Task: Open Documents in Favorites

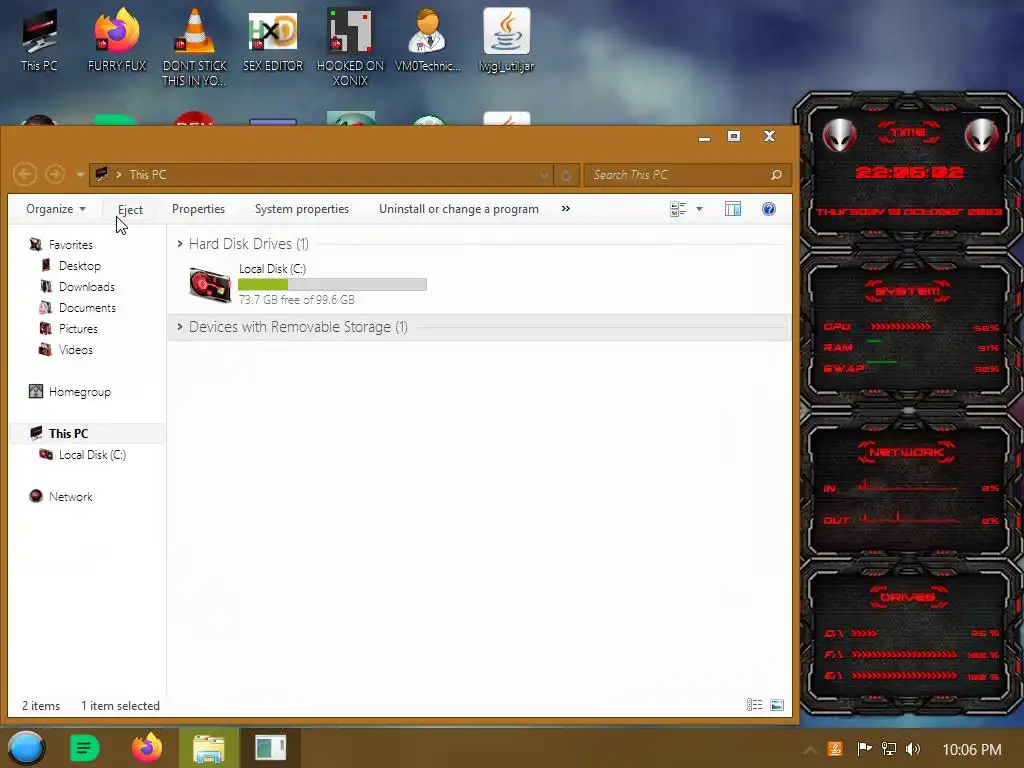Action: coord(87,308)
